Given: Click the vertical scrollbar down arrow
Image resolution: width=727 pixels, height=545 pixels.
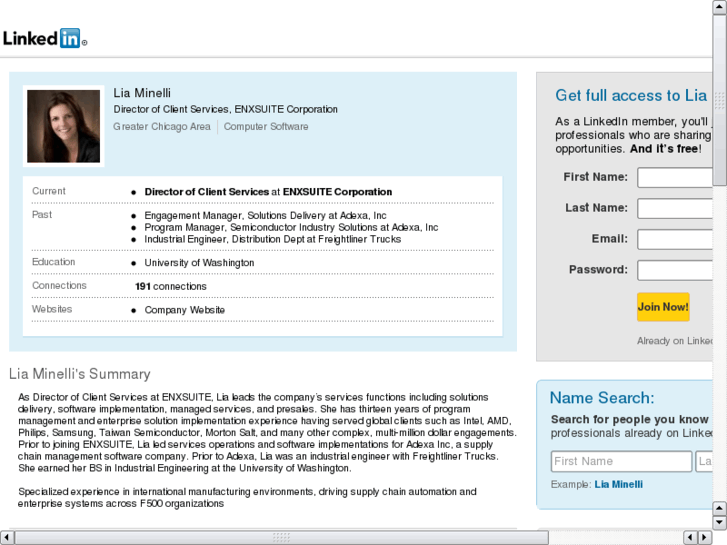Looking at the screenshot, I should tap(720, 522).
